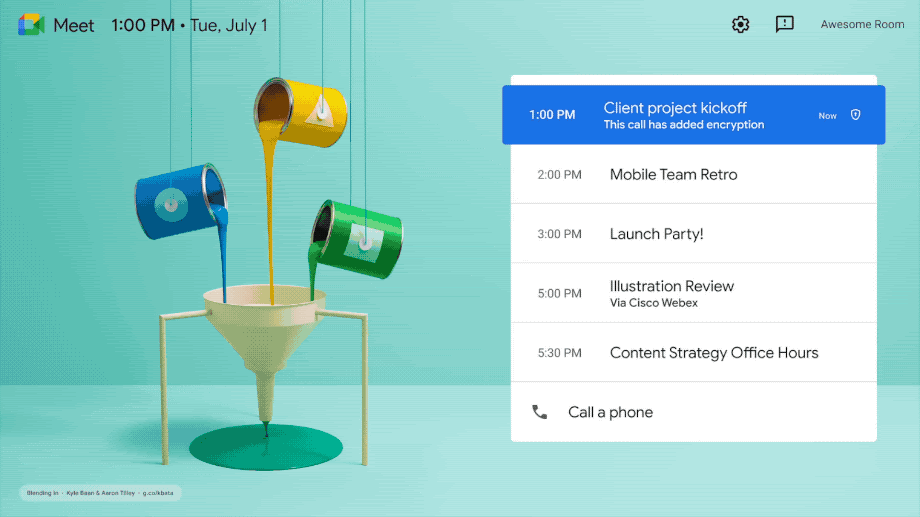920x517 pixels.
Task: Select the Mobile Team Retro meeting
Action: pos(694,174)
